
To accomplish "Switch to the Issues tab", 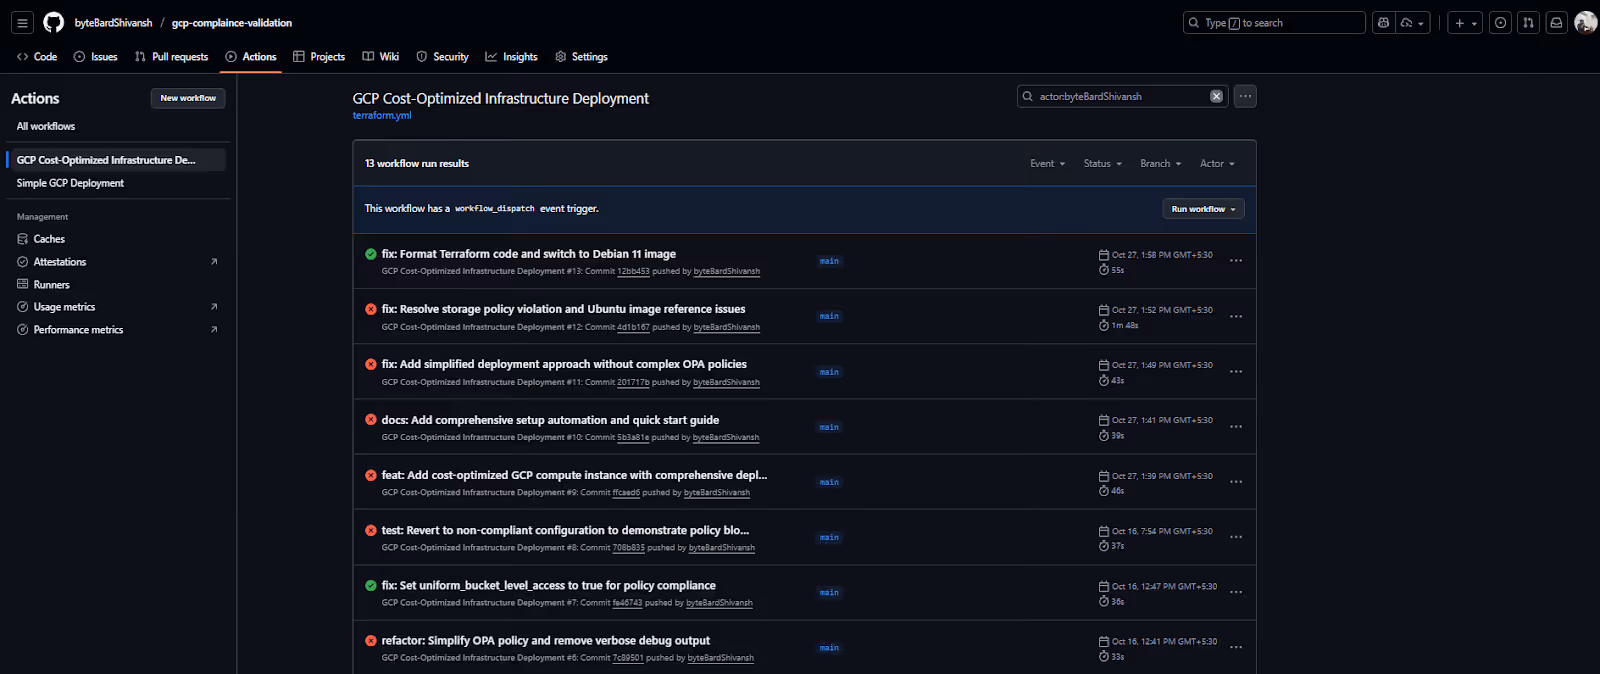I will coord(96,57).
